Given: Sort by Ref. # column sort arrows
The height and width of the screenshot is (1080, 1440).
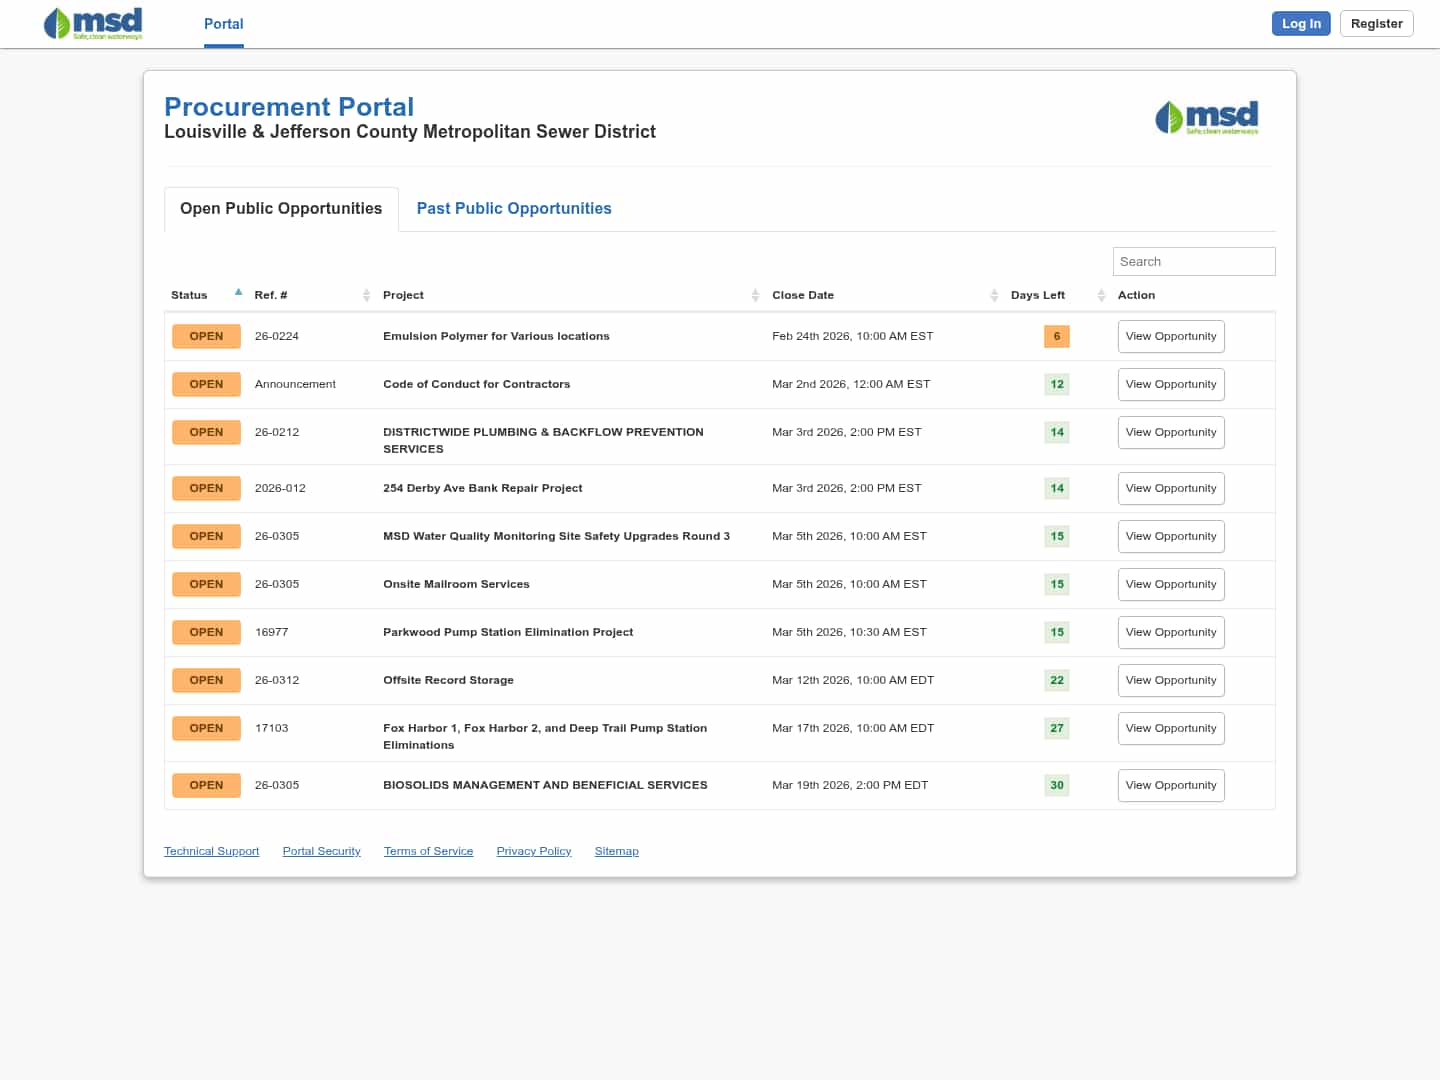Looking at the screenshot, I should tap(366, 295).
